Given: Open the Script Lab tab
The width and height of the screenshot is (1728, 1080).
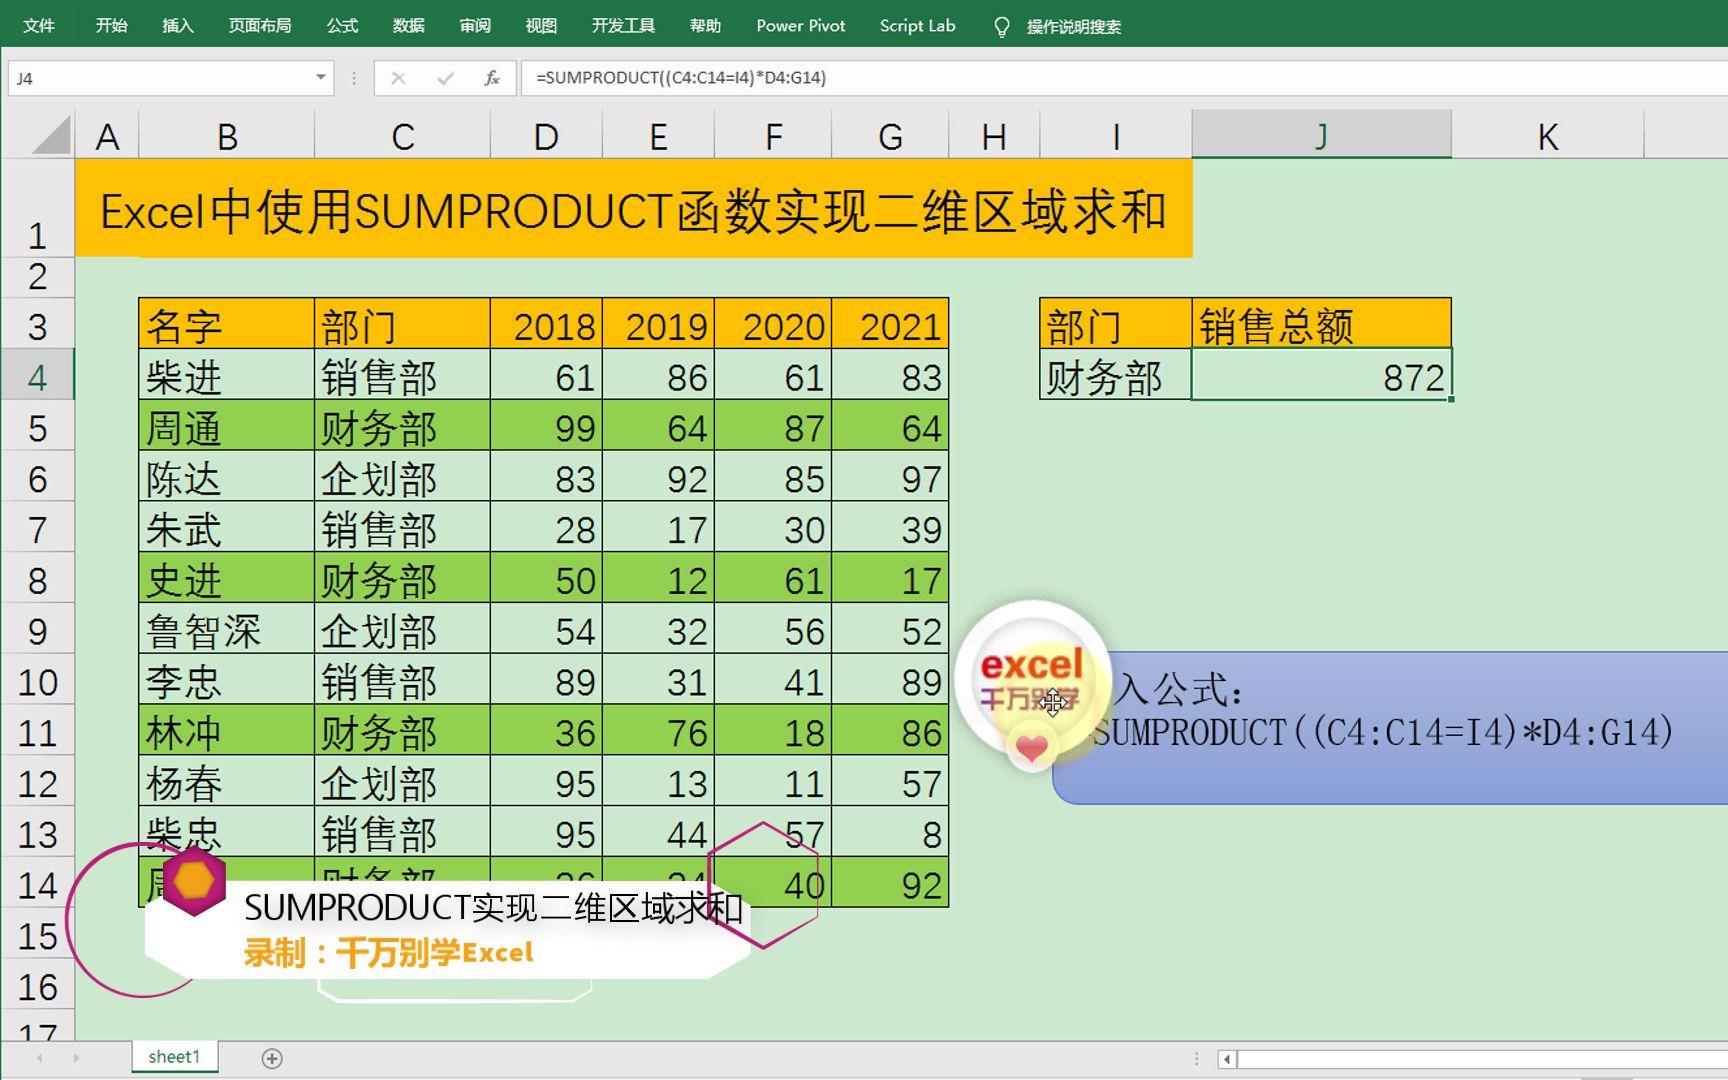Looking at the screenshot, I should [x=918, y=26].
